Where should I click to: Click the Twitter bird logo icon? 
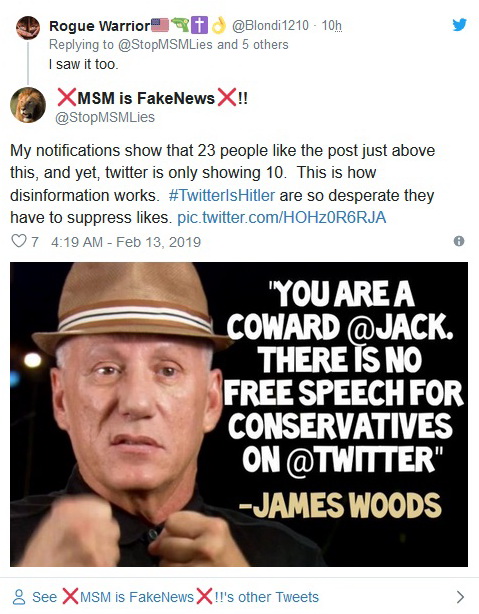click(x=459, y=25)
